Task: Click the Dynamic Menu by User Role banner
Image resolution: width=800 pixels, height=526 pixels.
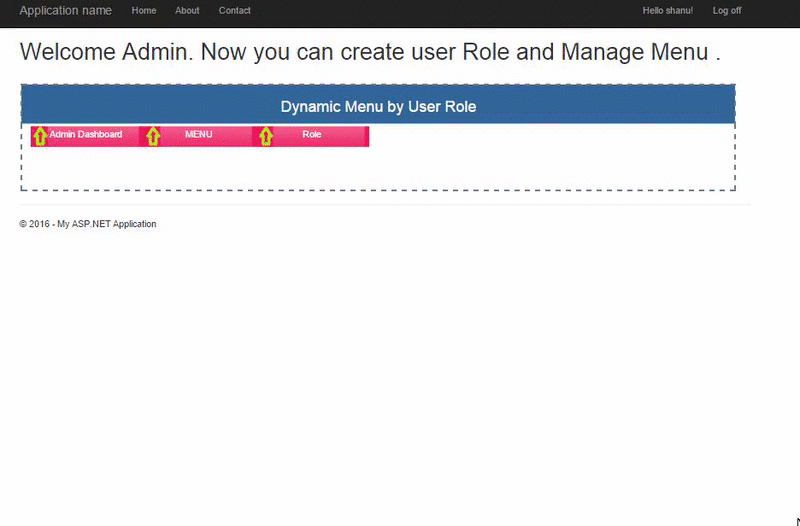Action: 378,106
